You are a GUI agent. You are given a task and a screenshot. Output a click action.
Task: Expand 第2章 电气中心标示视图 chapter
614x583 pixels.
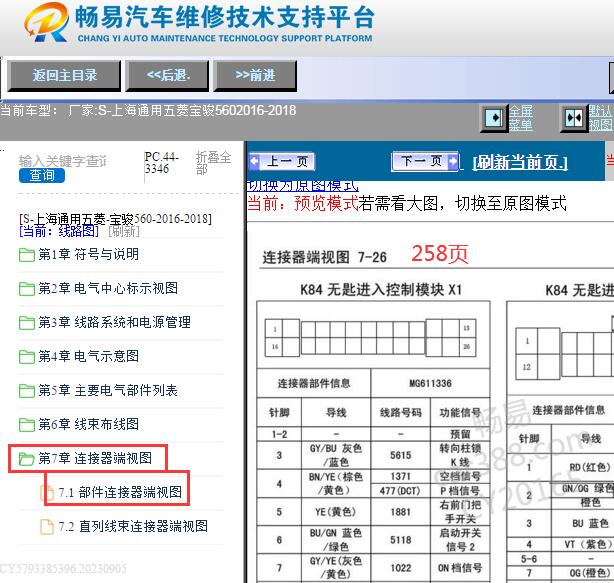pyautogui.click(x=108, y=289)
